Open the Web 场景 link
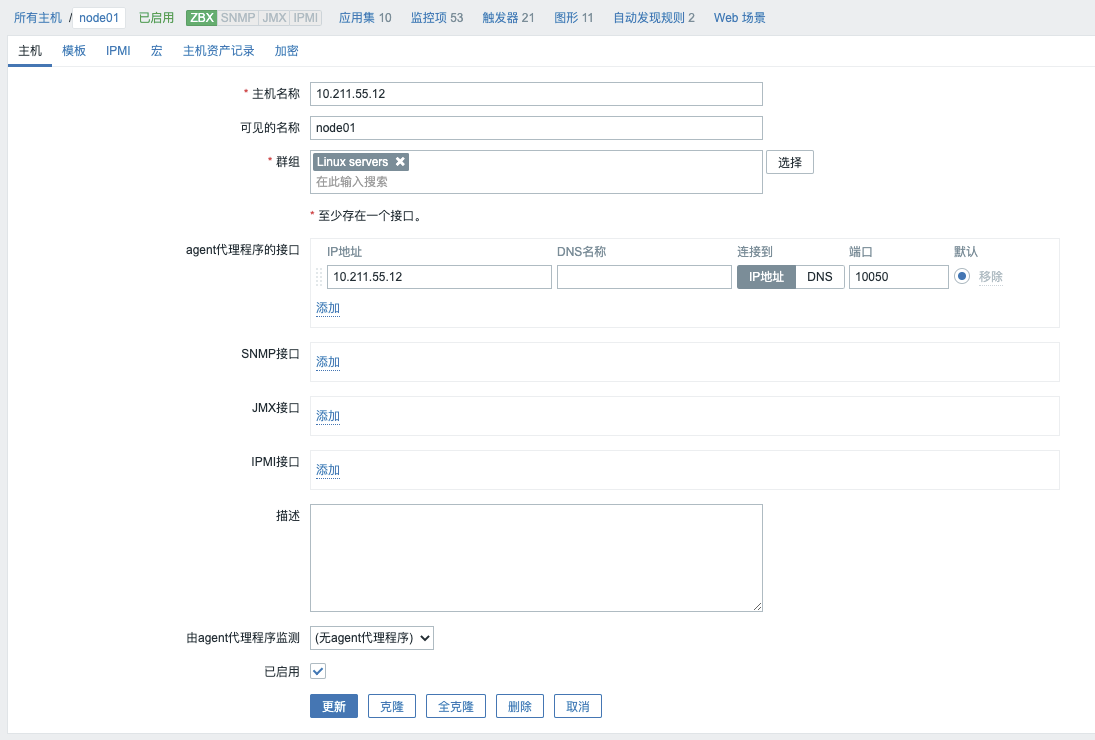Screen dimensions: 1095x740 click(740, 17)
